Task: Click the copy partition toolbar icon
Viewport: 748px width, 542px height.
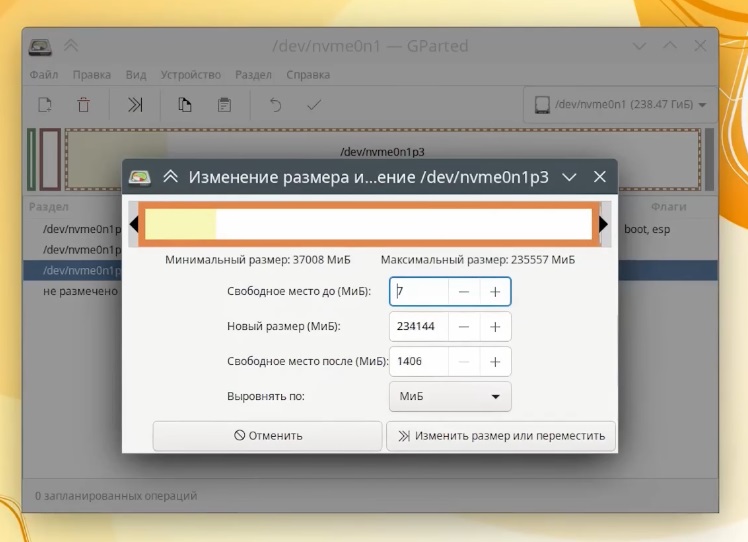Action: coord(185,104)
